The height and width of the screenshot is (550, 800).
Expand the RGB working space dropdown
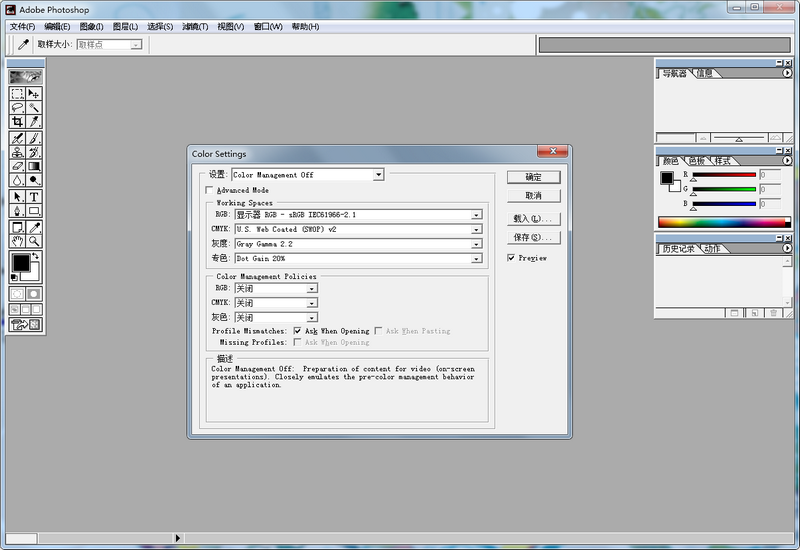476,214
